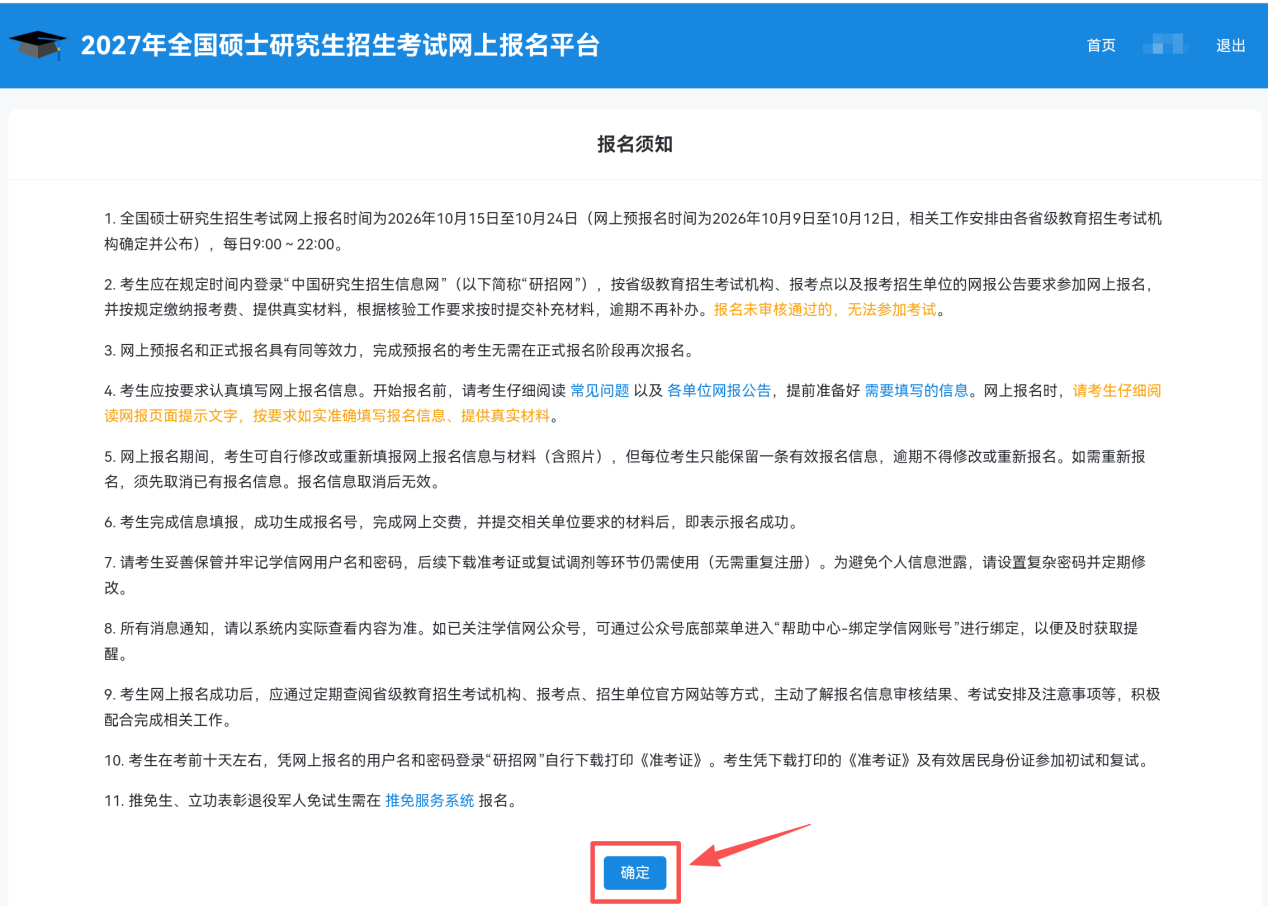Click the 报名须知 heading

pos(635,144)
